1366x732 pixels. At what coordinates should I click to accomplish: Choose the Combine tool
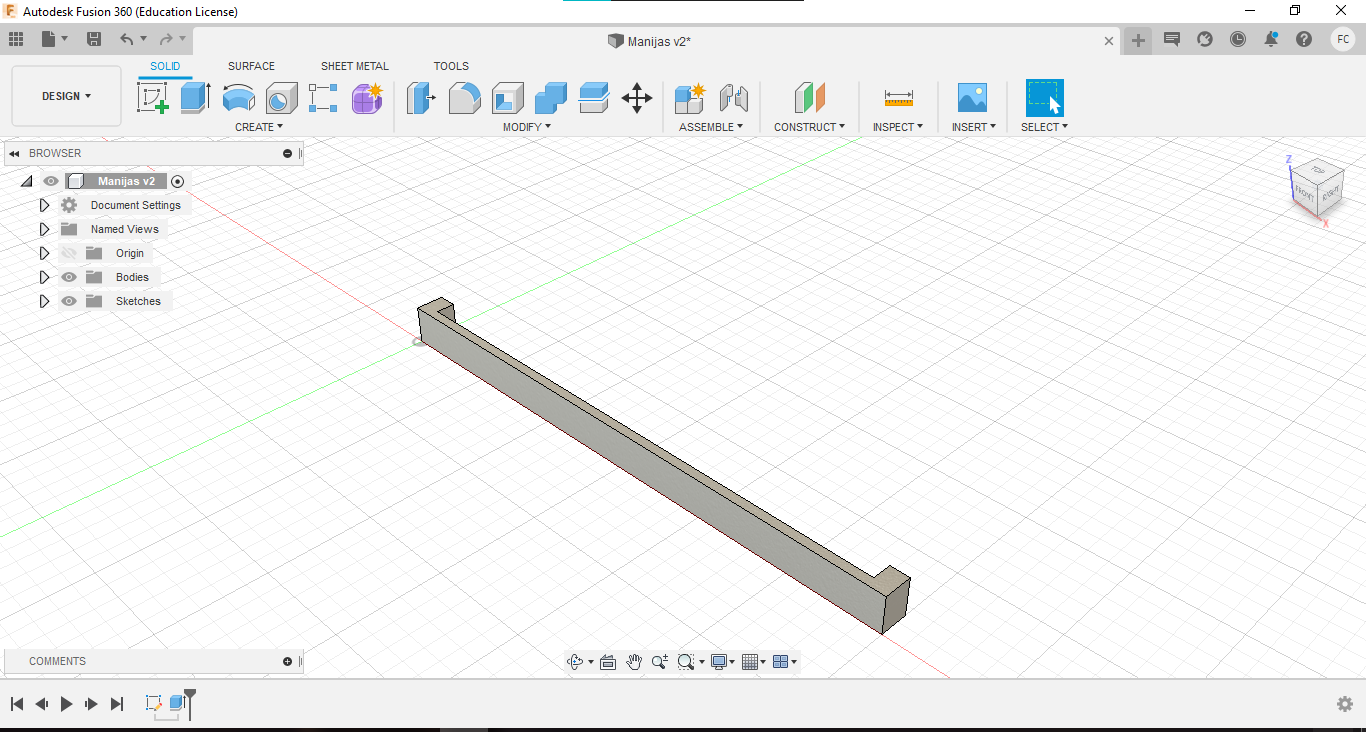550,98
